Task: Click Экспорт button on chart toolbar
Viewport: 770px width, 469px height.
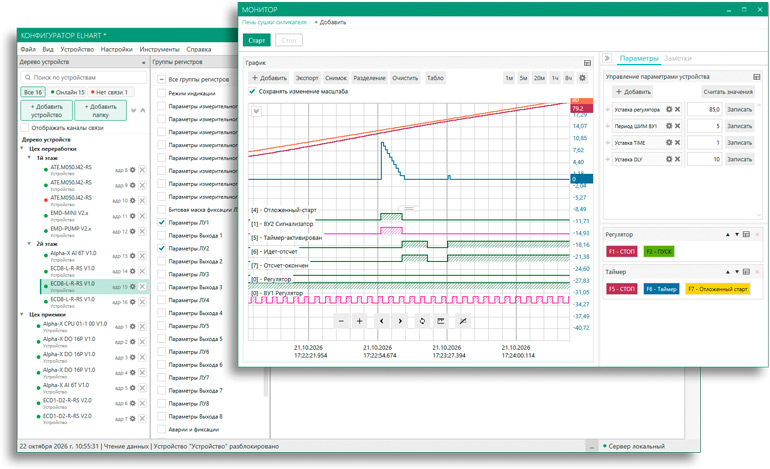Action: tap(307, 78)
